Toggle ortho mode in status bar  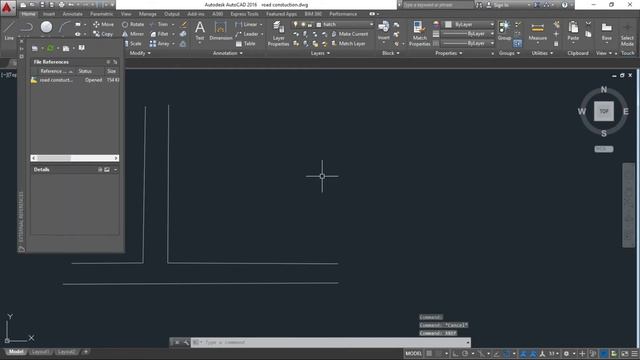pos(455,353)
